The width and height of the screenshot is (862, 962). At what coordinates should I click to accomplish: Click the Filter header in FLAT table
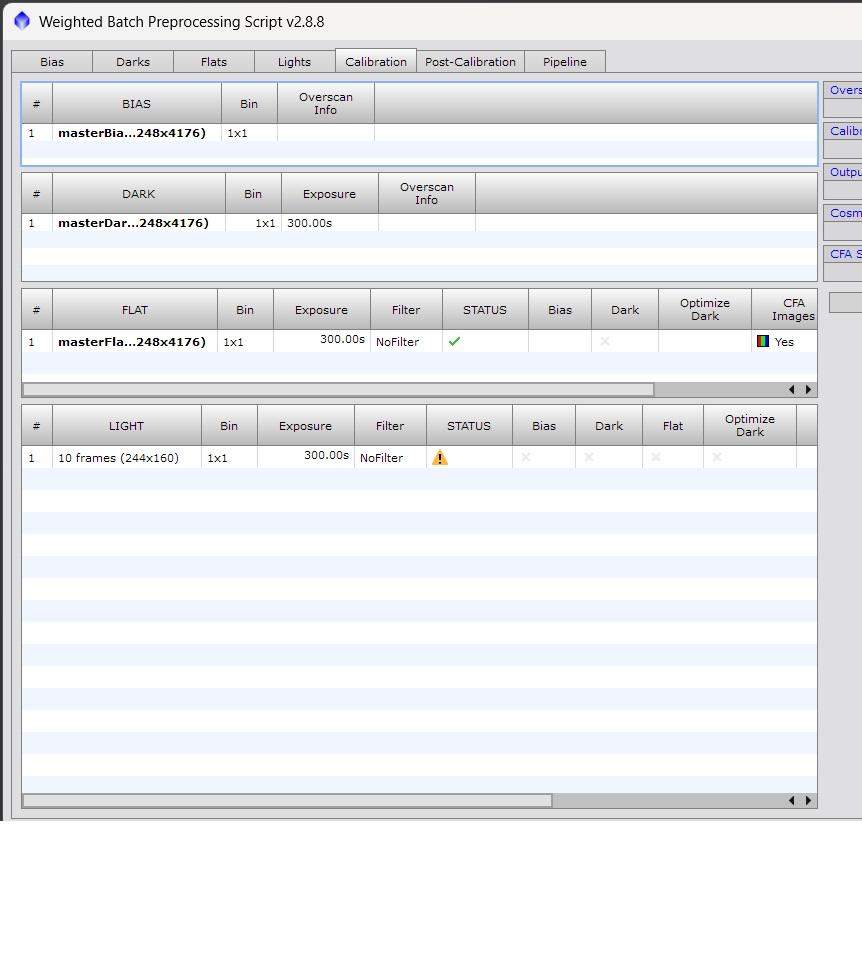[406, 310]
